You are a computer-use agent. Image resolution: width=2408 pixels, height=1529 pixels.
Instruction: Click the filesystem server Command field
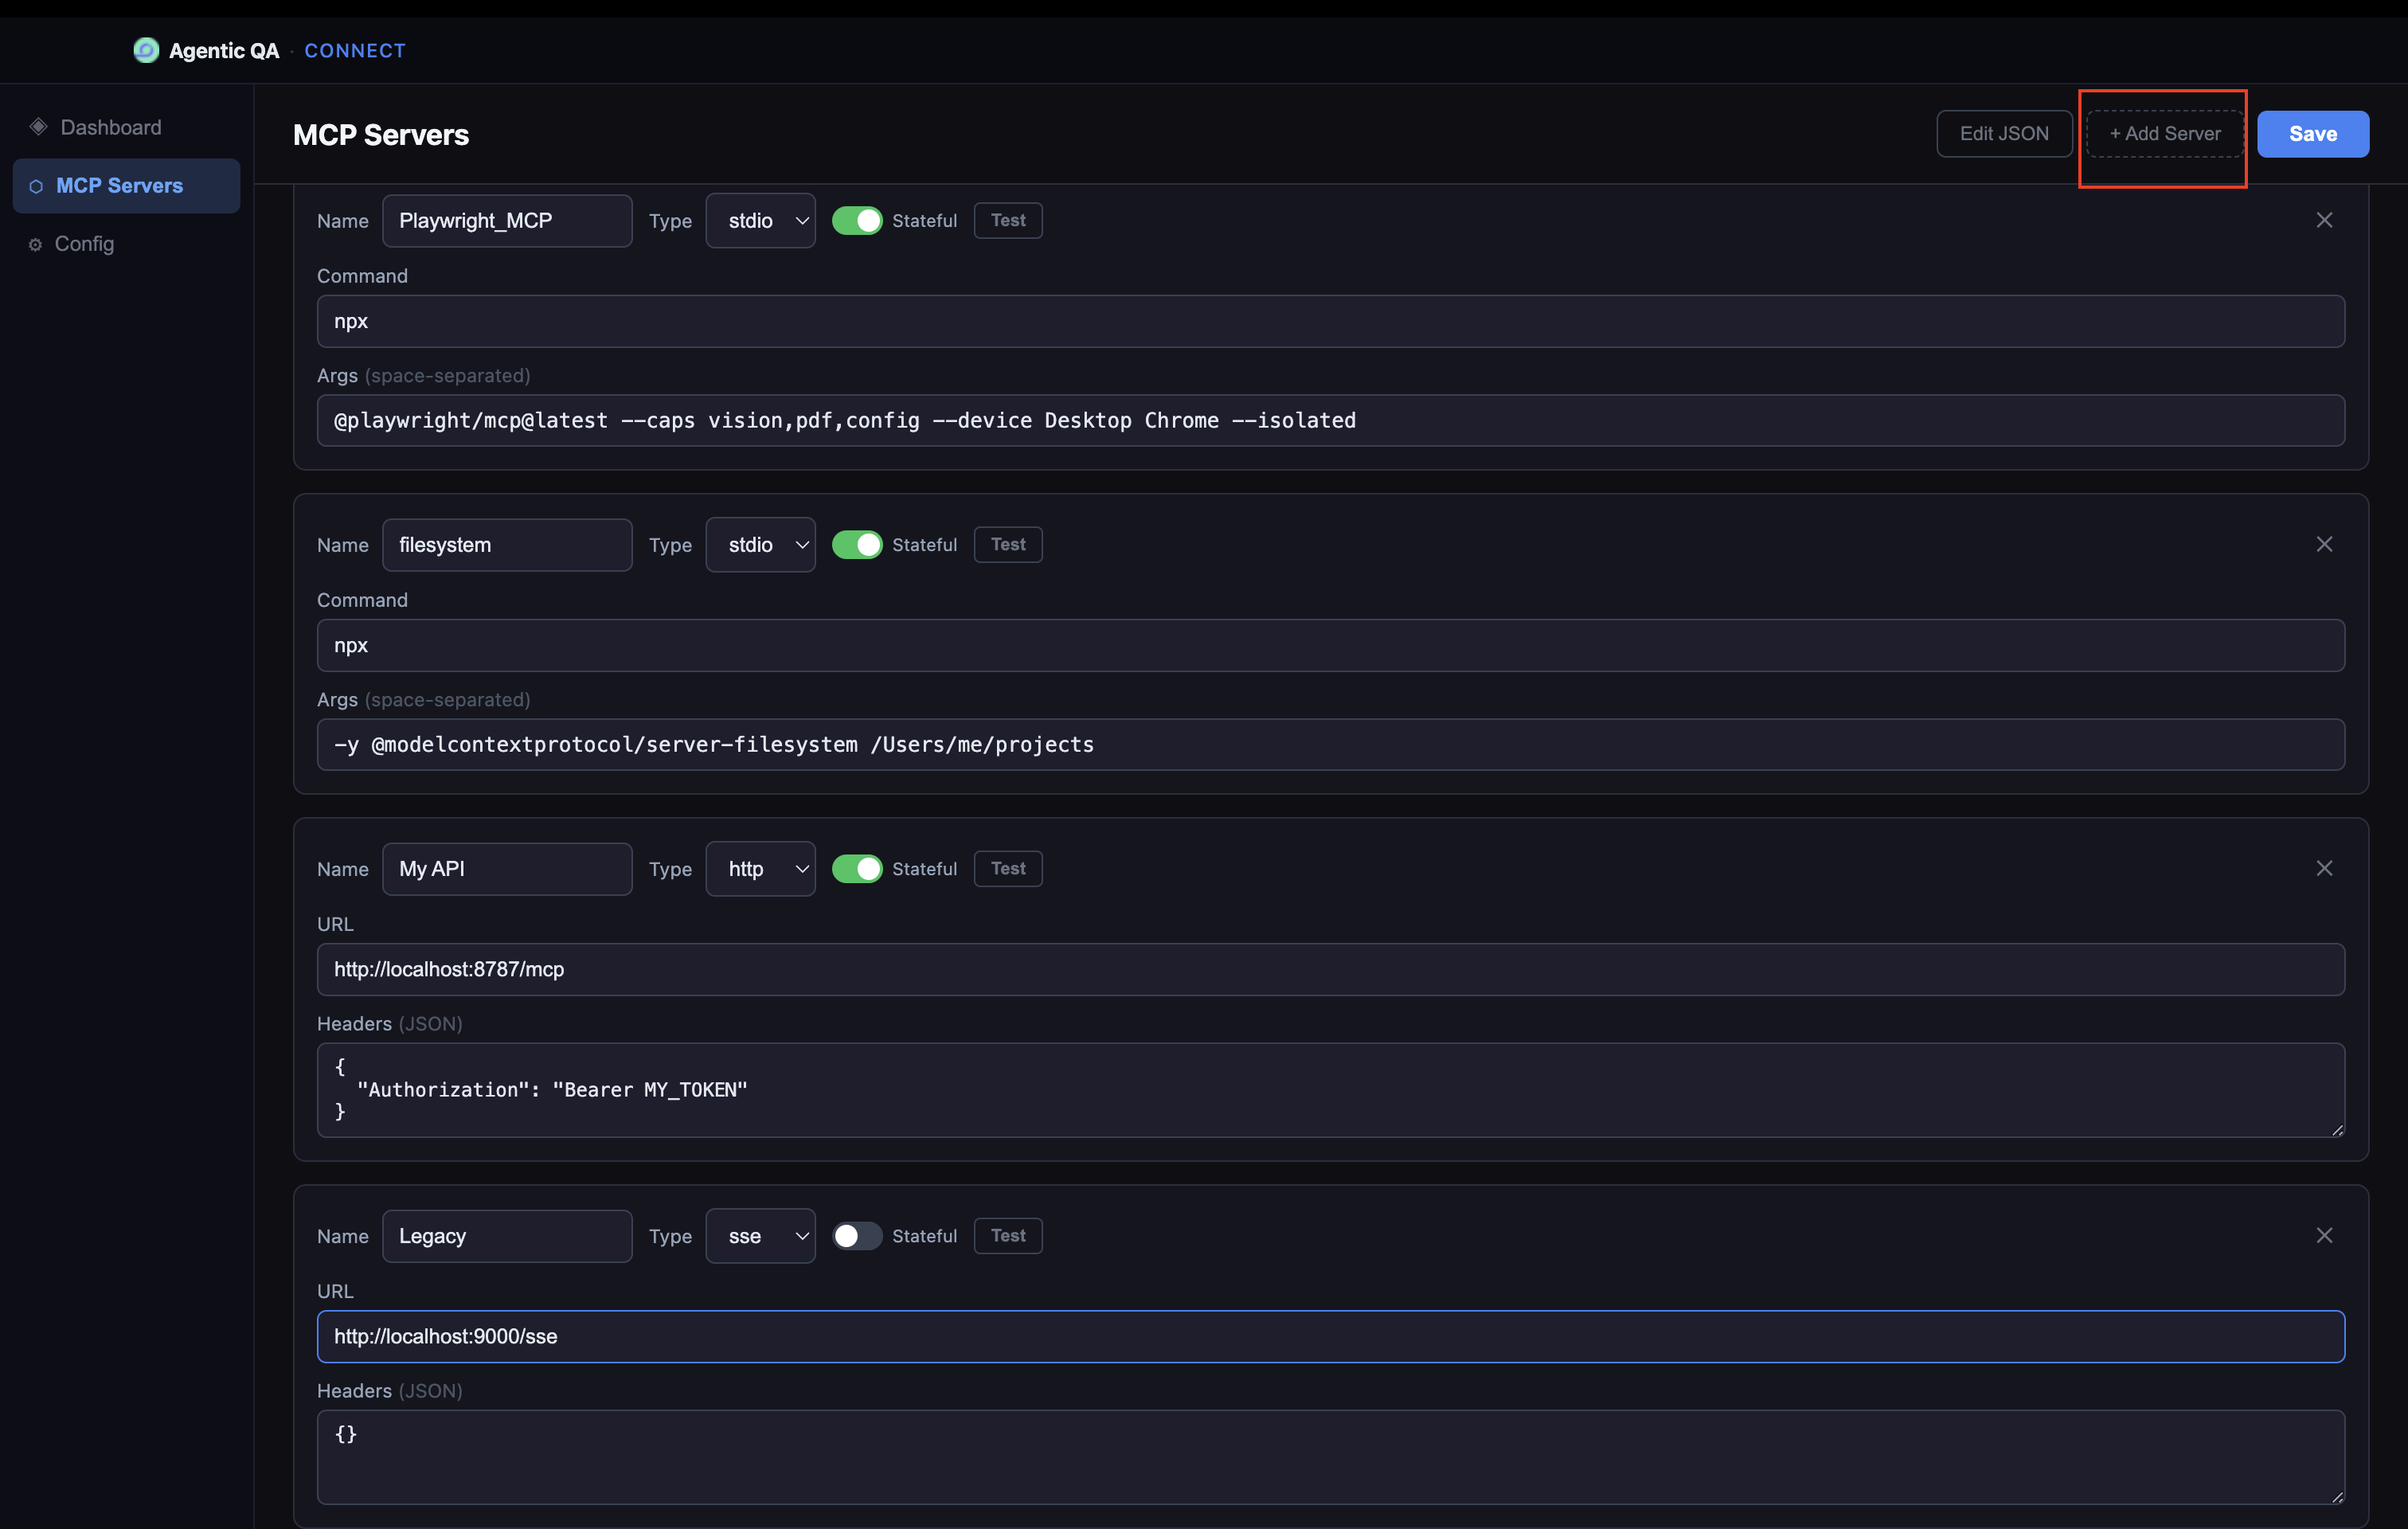pos(1330,645)
